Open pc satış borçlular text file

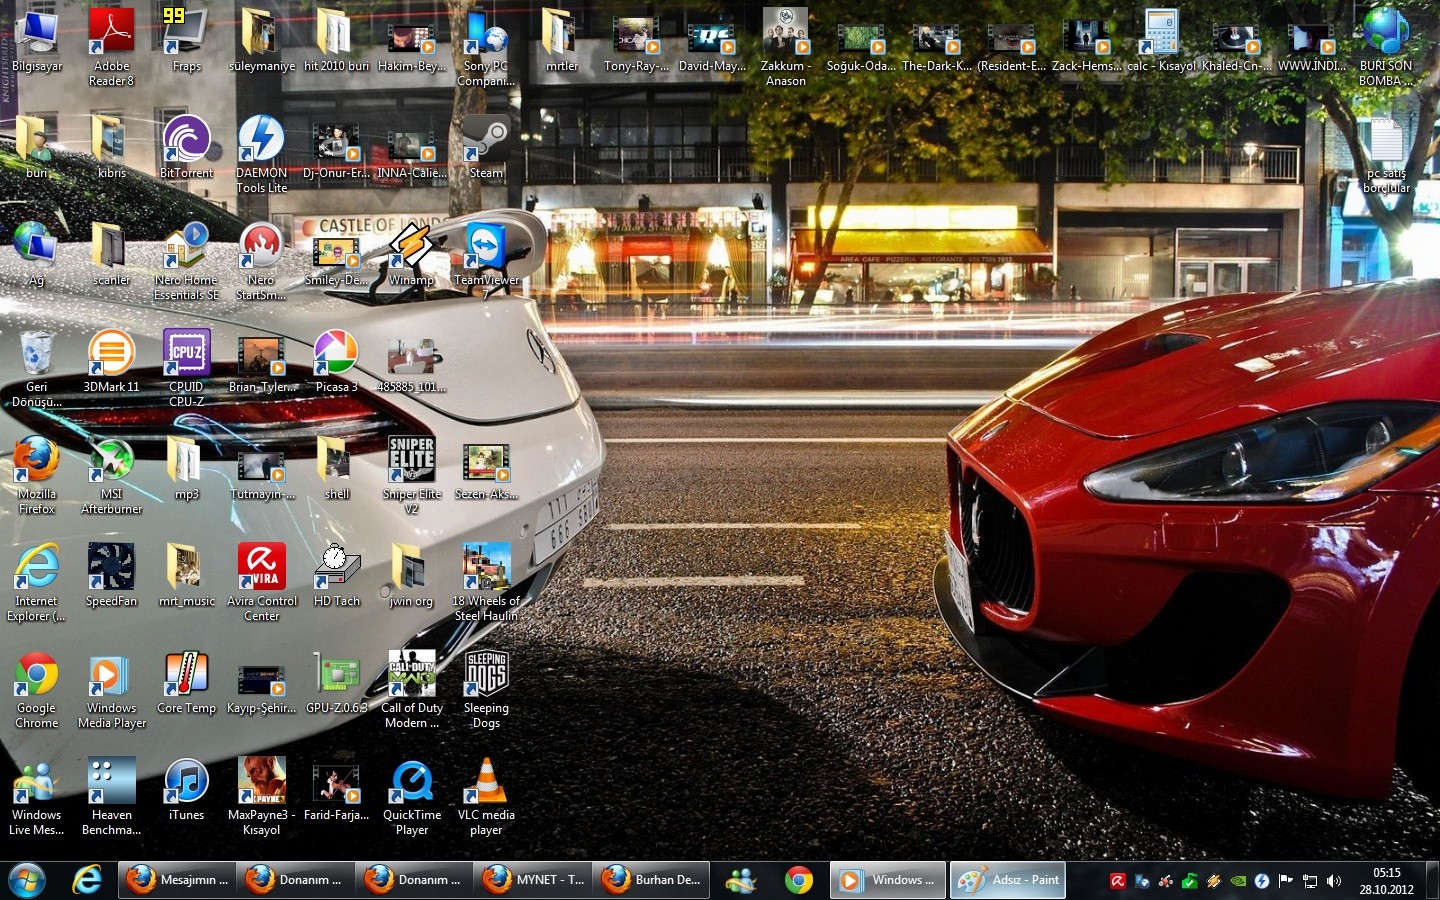pyautogui.click(x=1386, y=156)
